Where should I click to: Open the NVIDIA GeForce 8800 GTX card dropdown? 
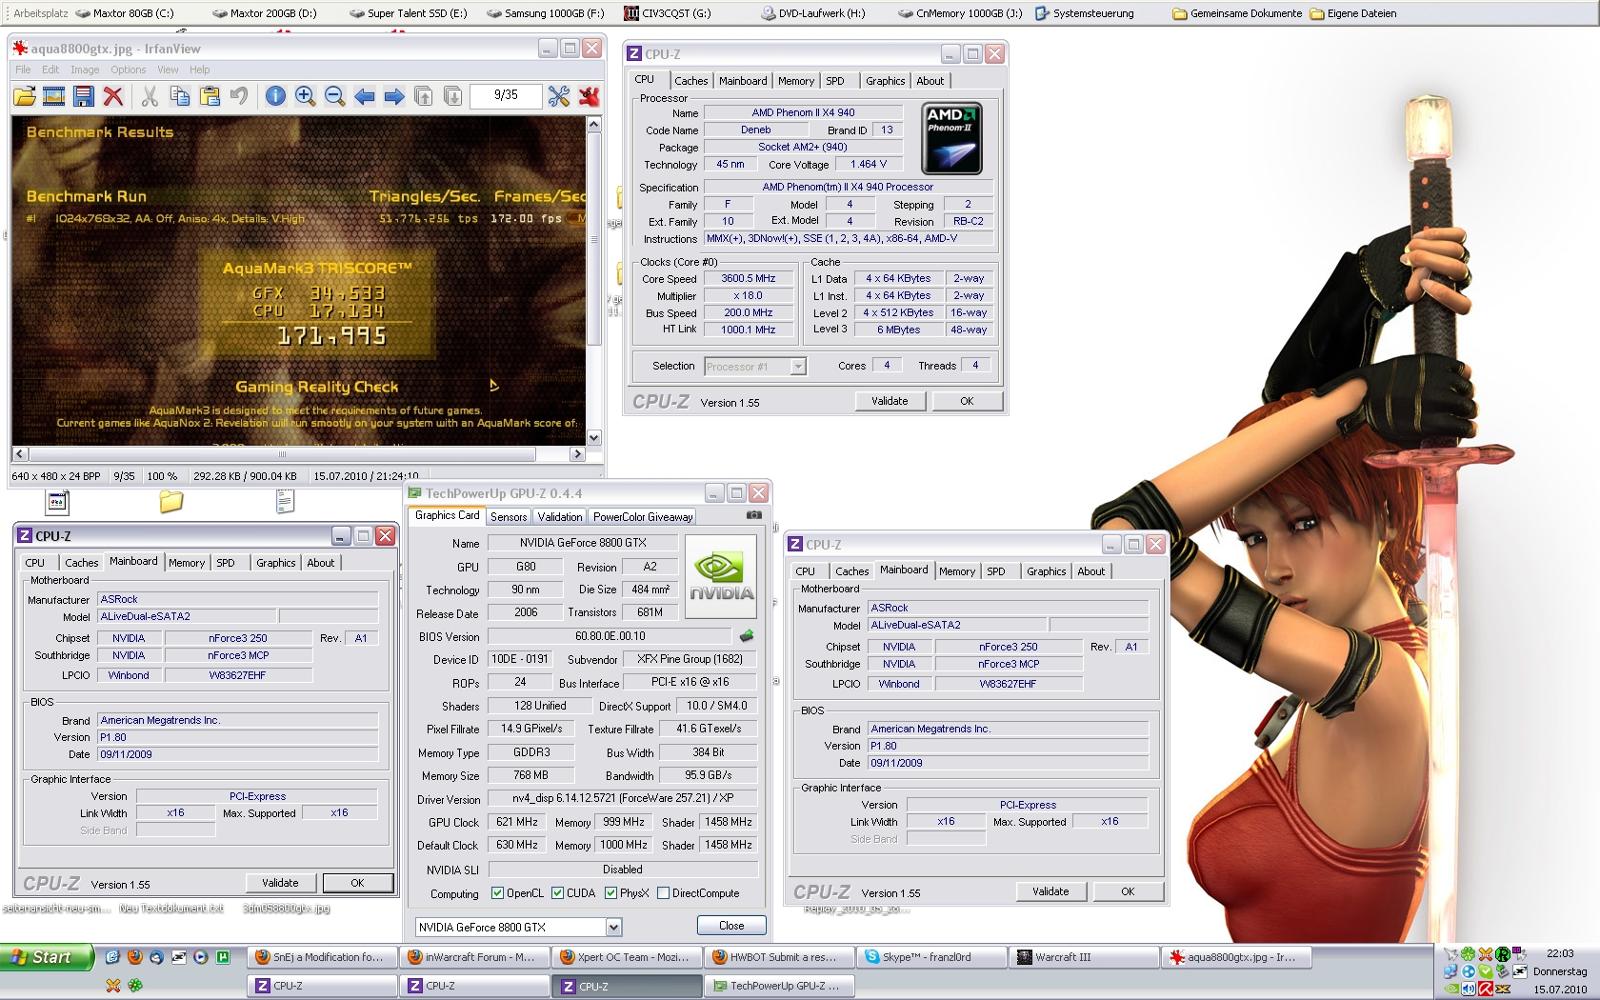click(x=518, y=927)
